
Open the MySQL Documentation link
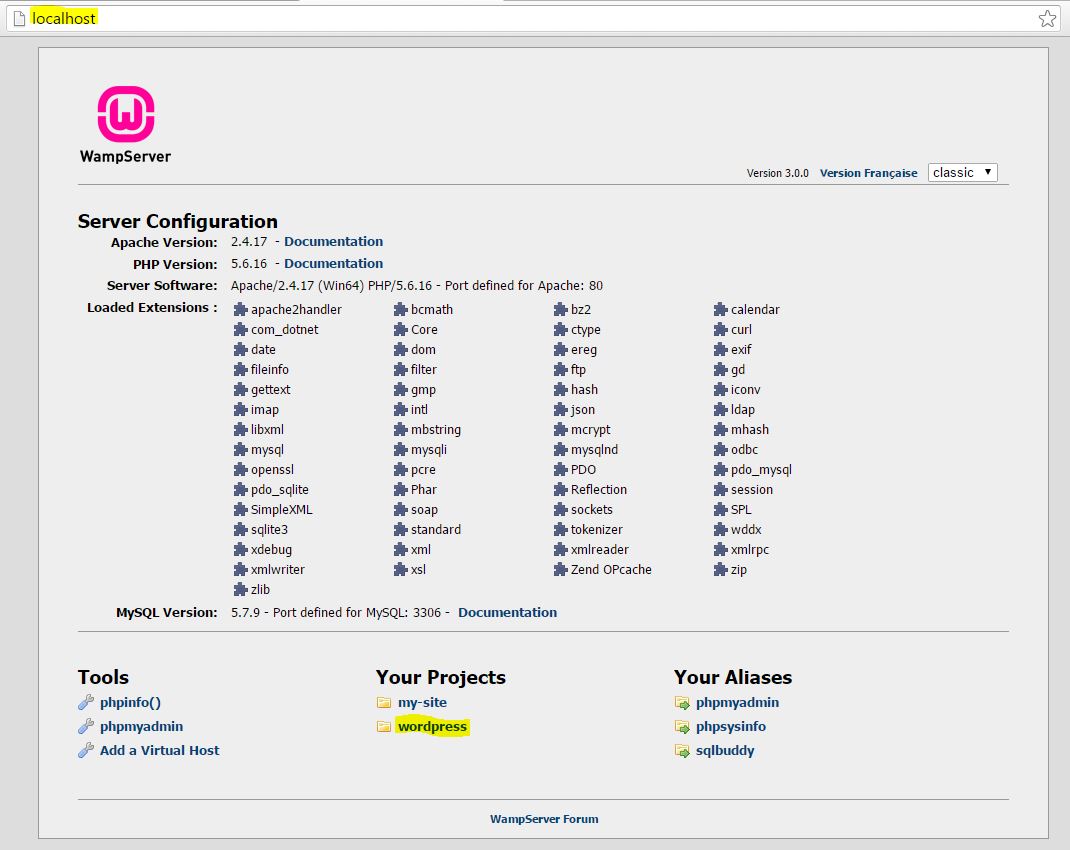click(507, 612)
